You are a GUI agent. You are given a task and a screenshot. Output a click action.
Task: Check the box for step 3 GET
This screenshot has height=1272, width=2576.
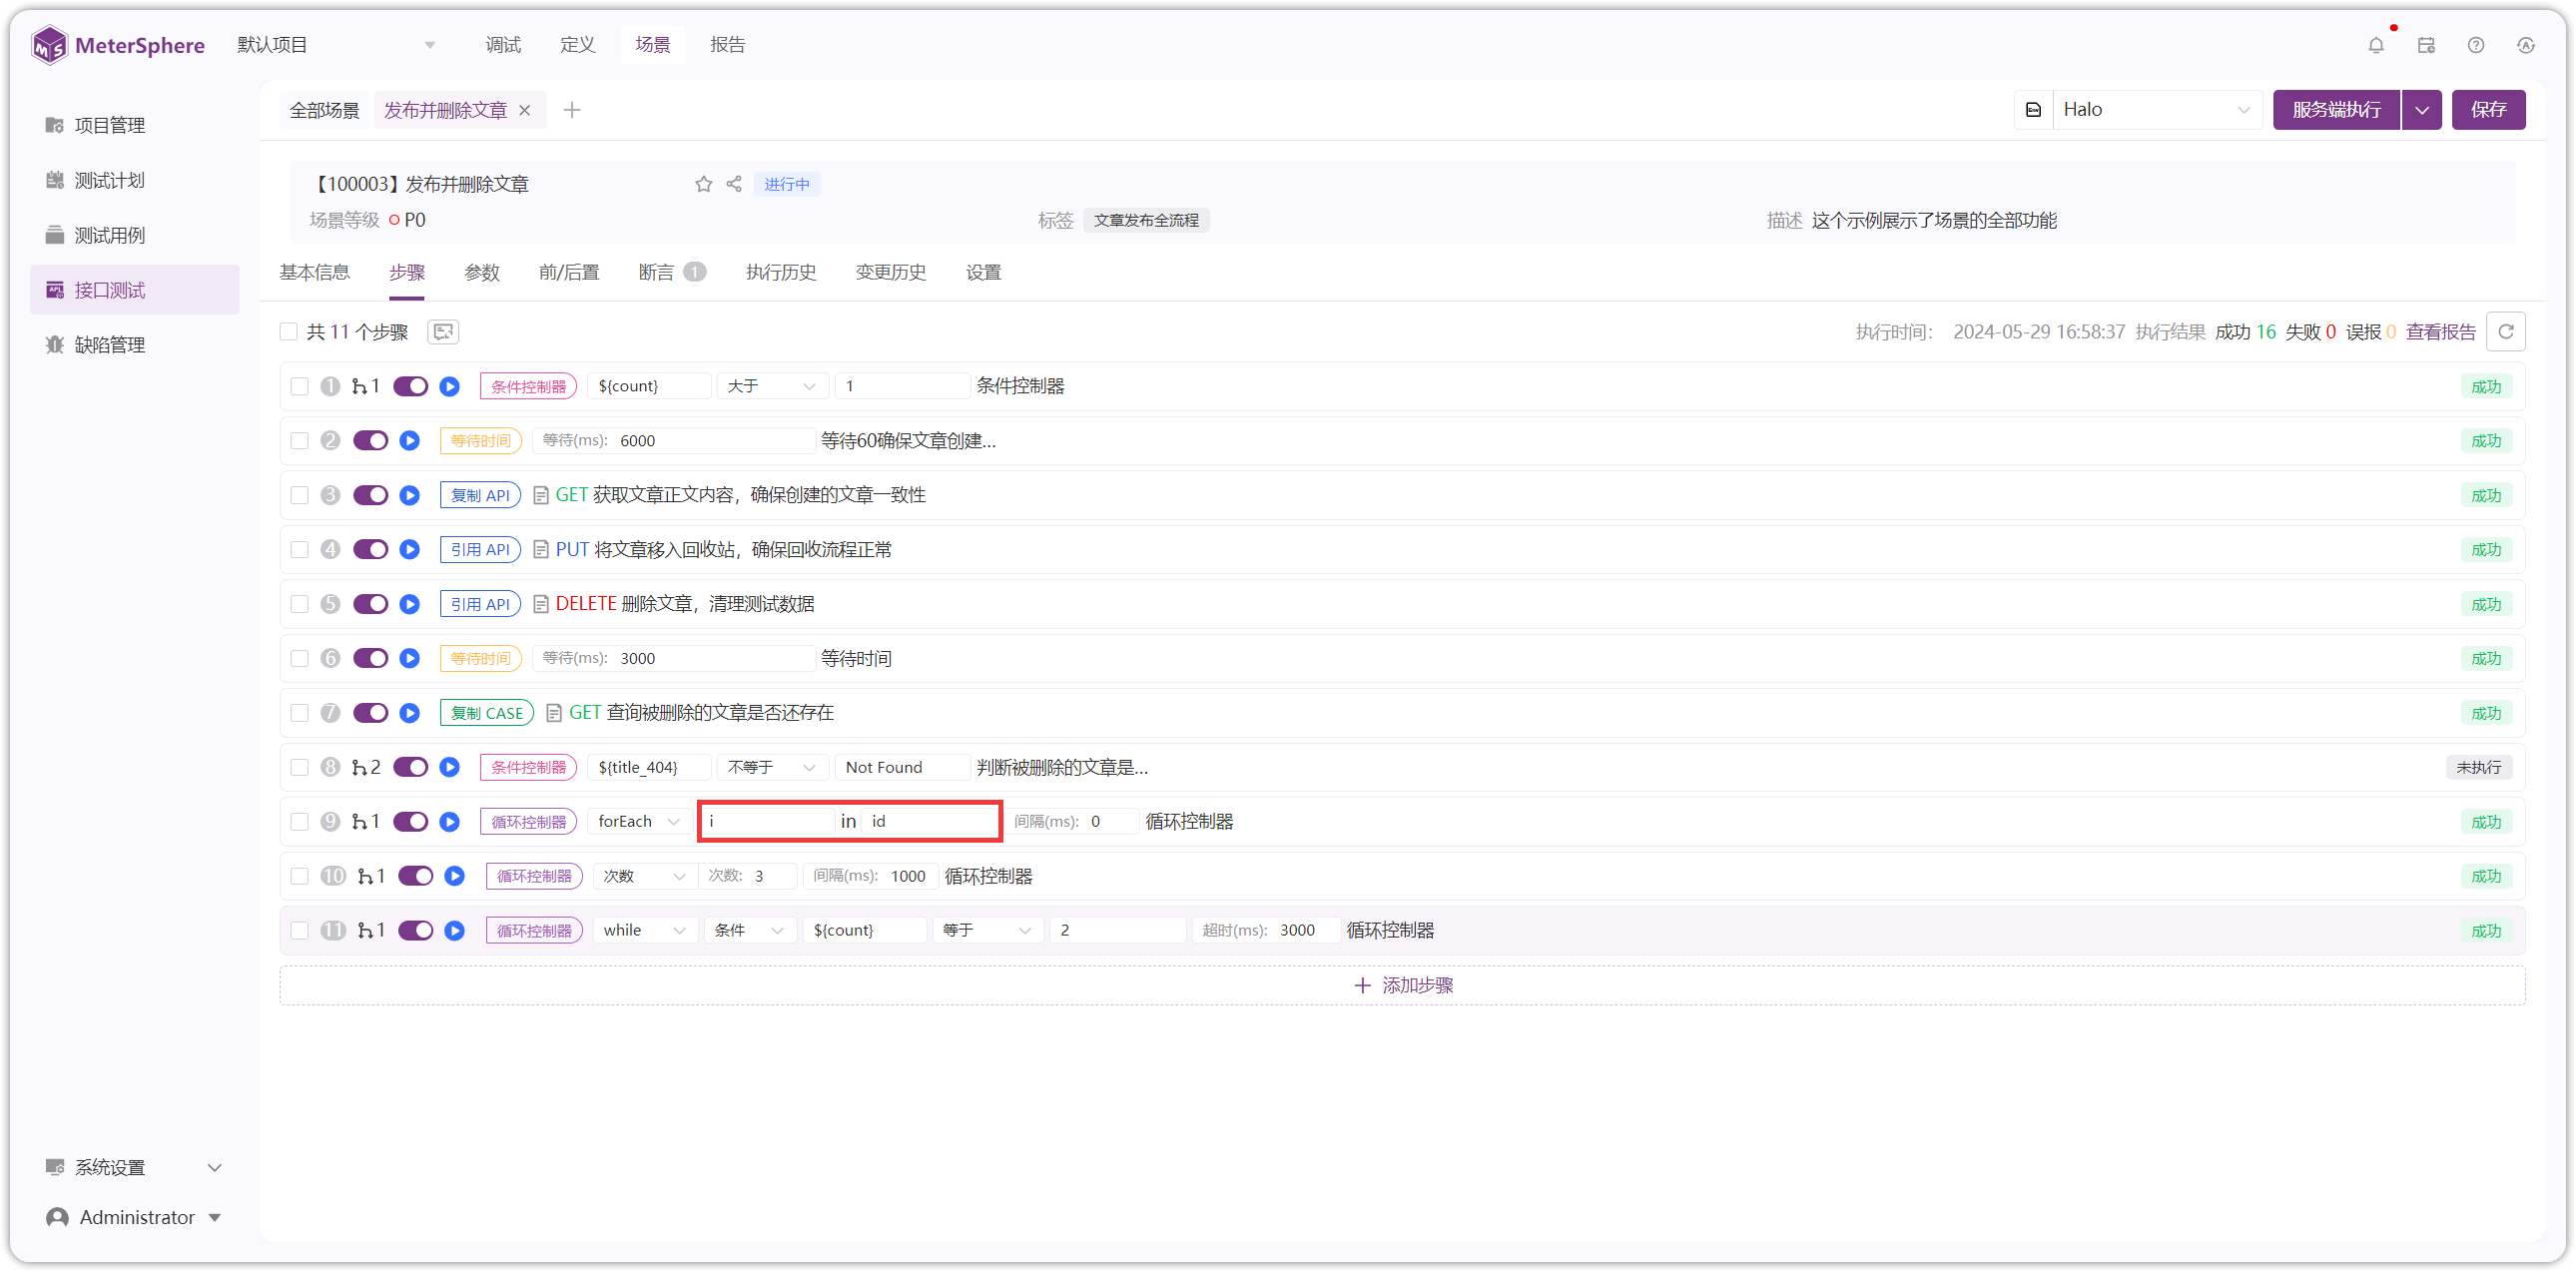pos(300,496)
